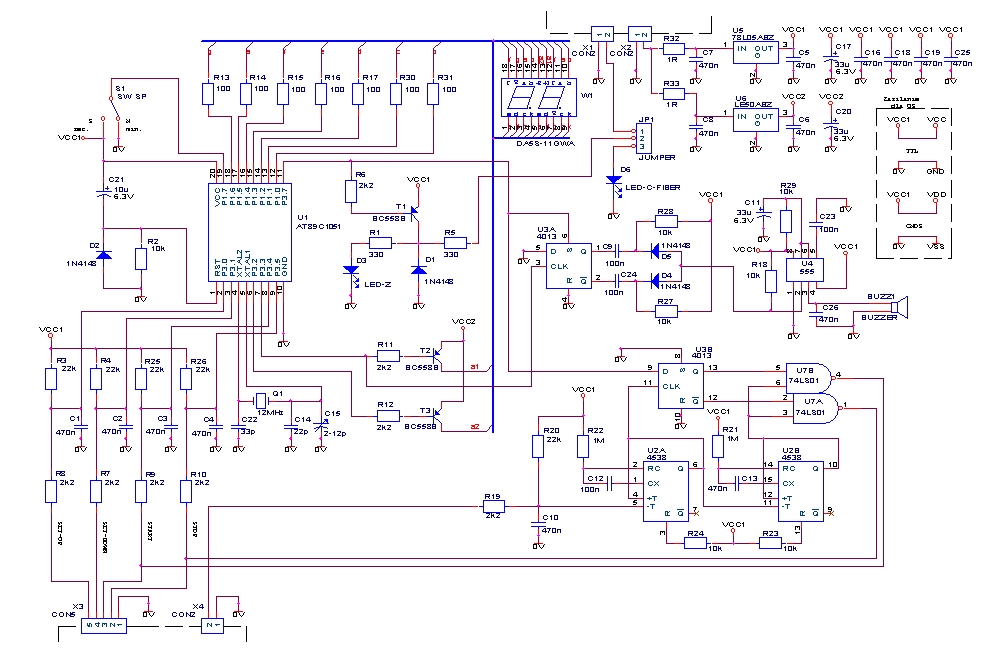Click the C10 capacitor label
The image size is (988, 657).
tap(550, 518)
